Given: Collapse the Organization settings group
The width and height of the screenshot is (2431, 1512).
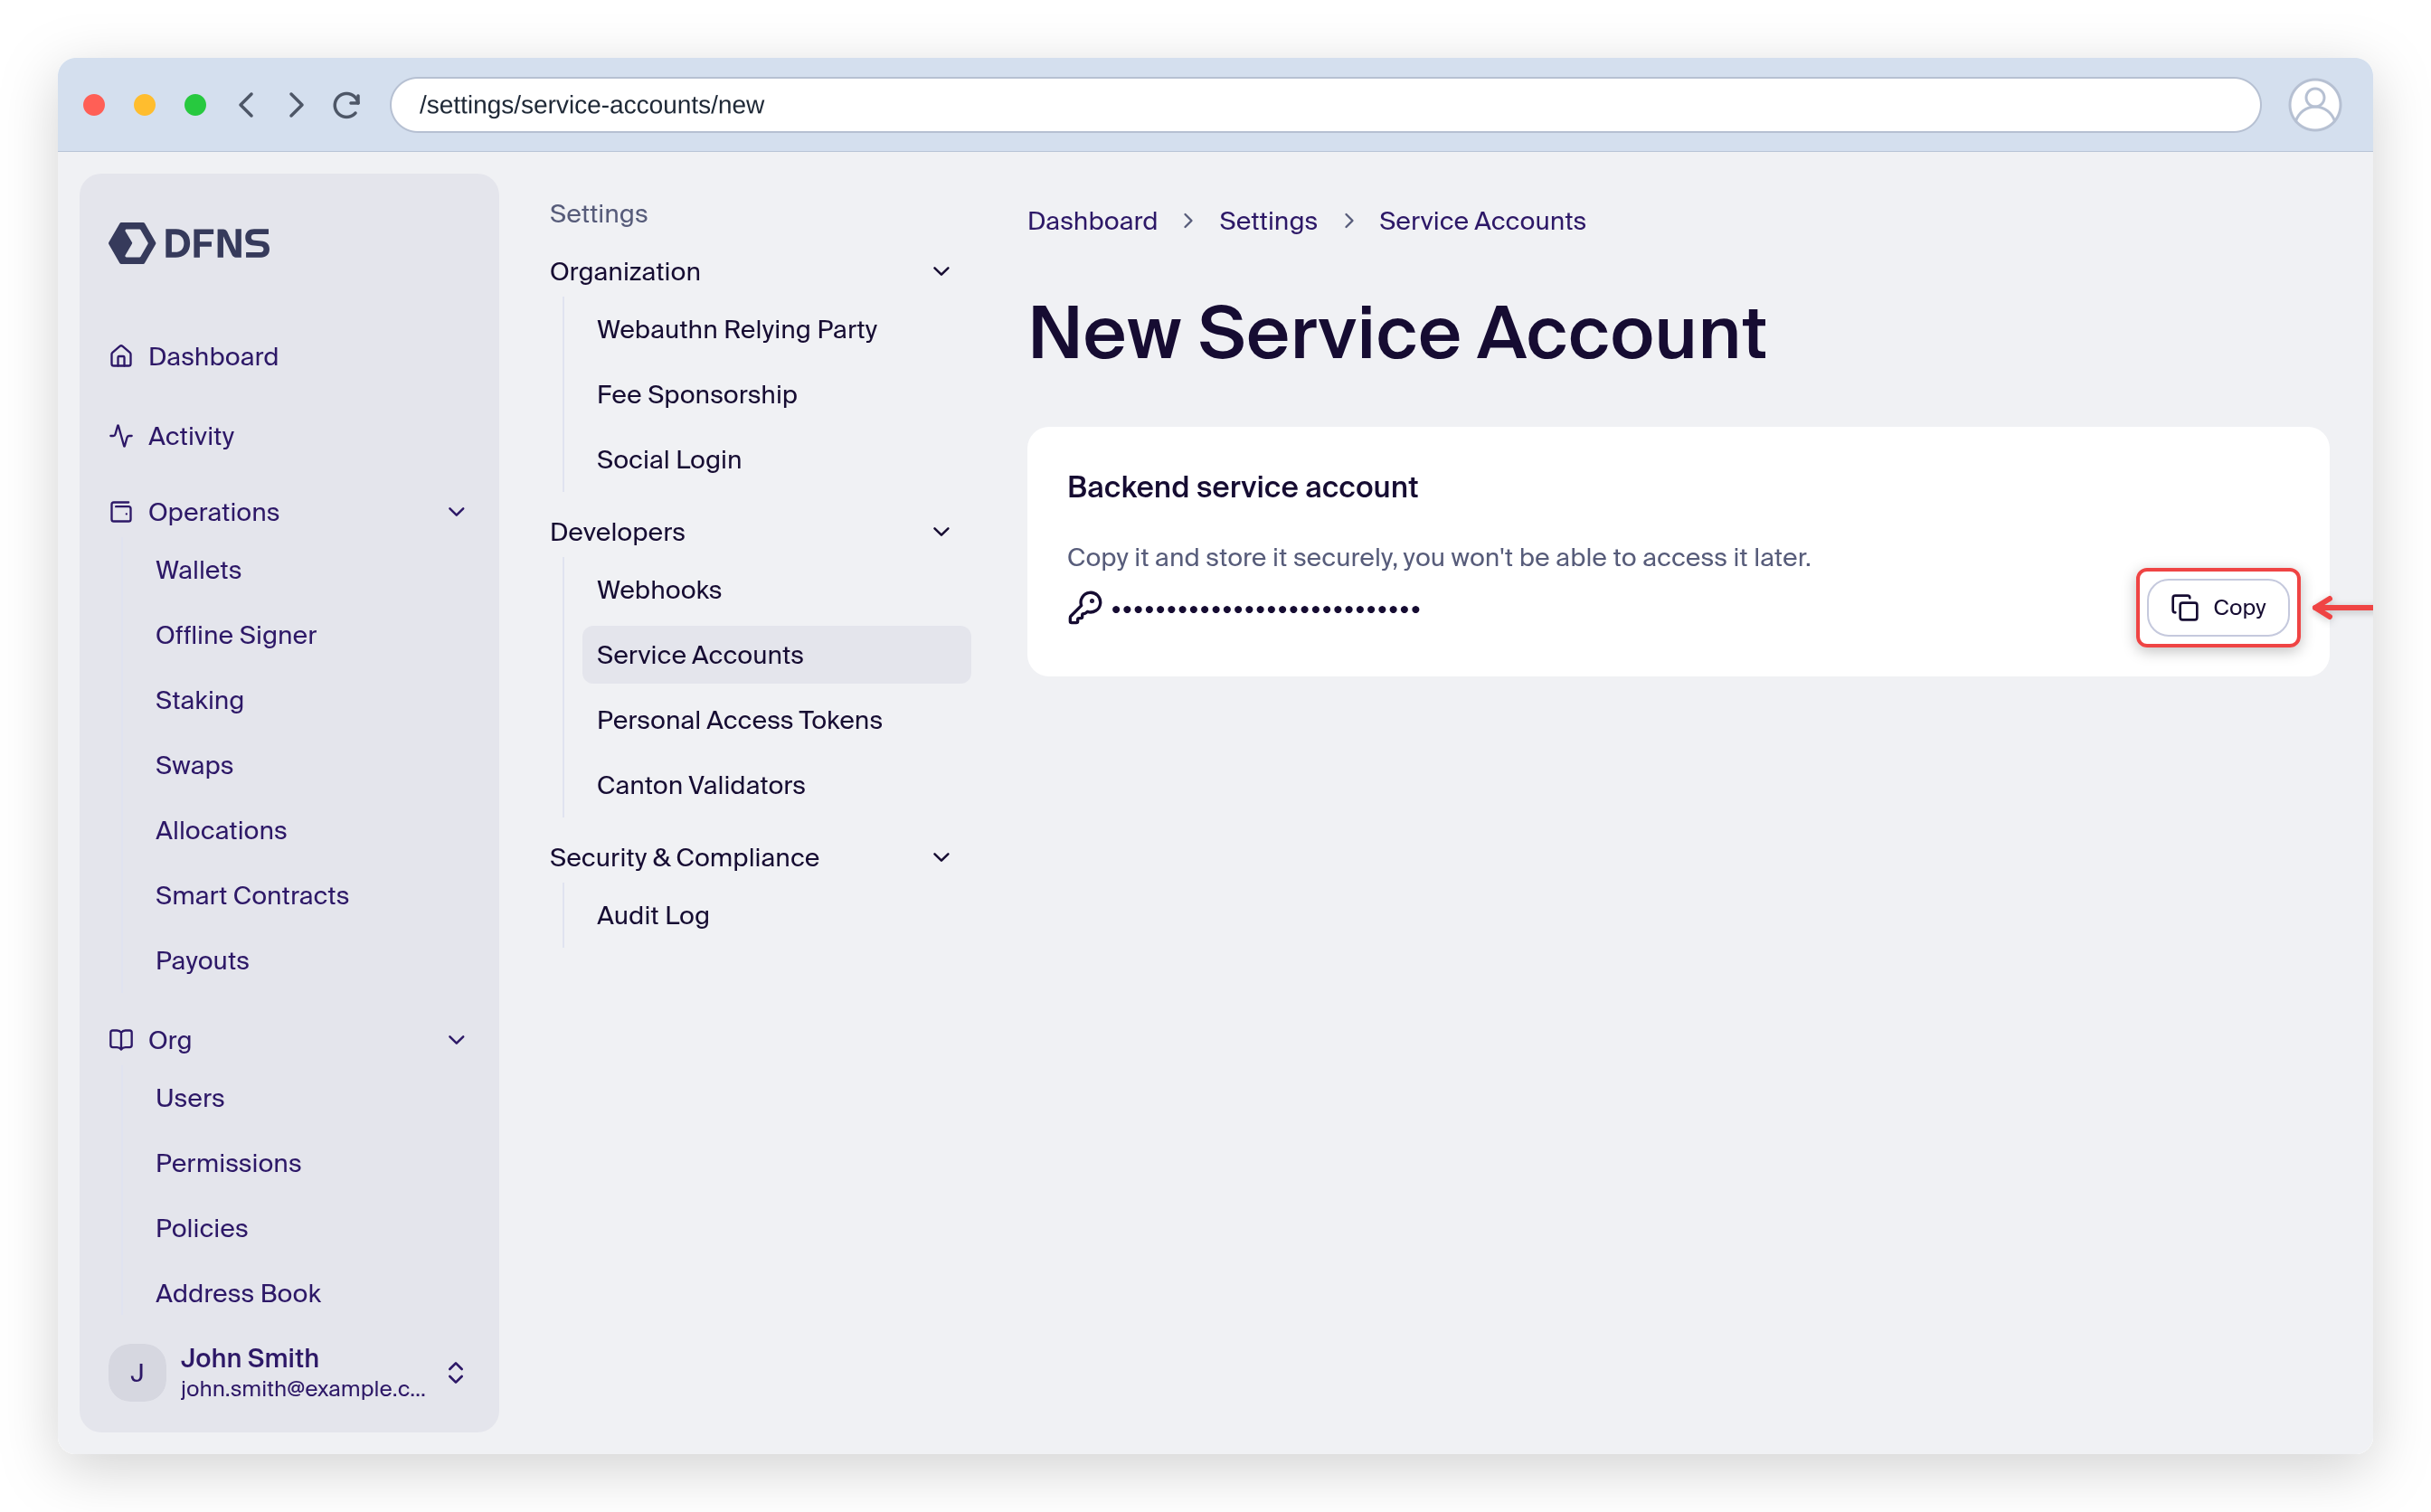Looking at the screenshot, I should pos(941,271).
